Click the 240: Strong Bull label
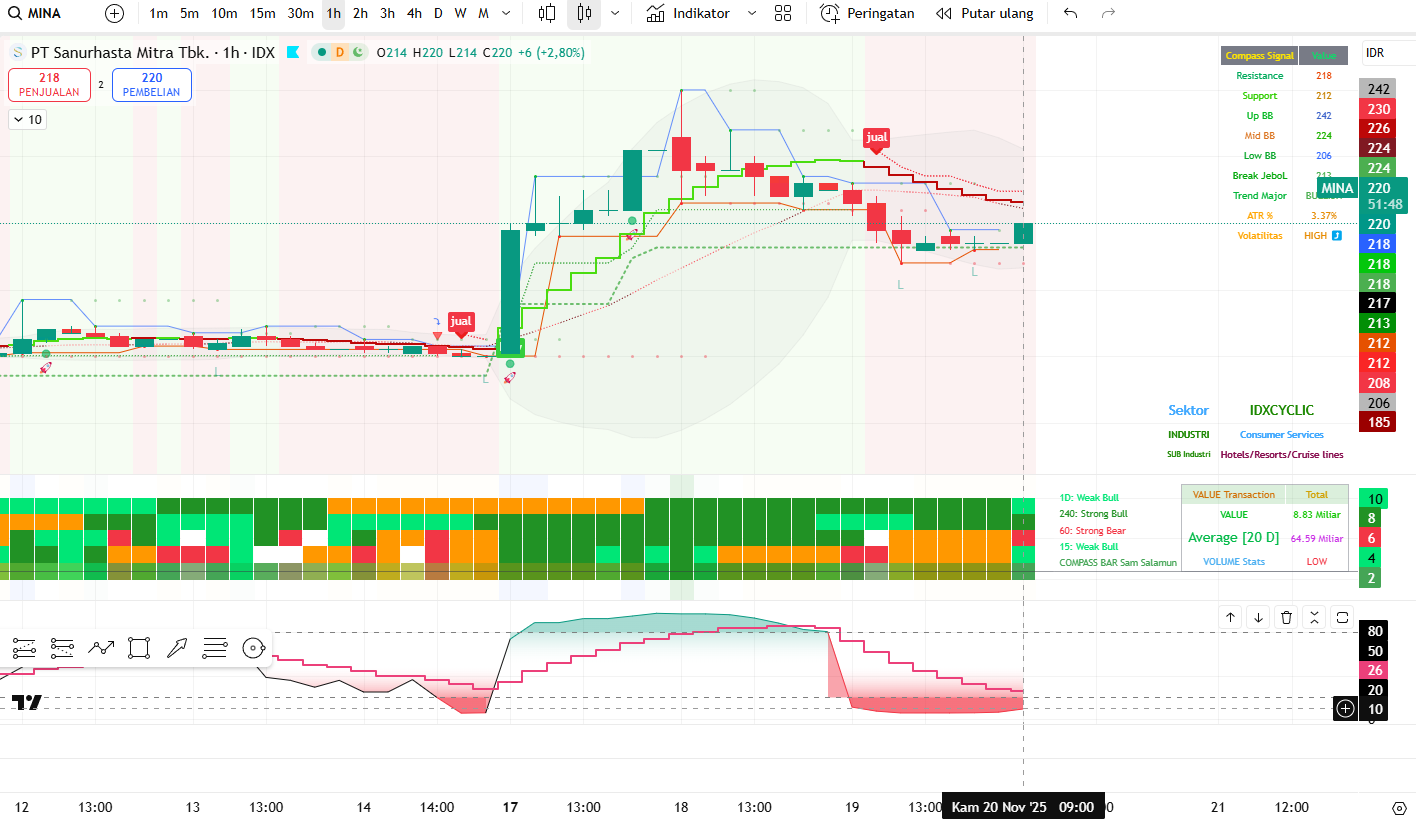 pyautogui.click(x=1094, y=514)
